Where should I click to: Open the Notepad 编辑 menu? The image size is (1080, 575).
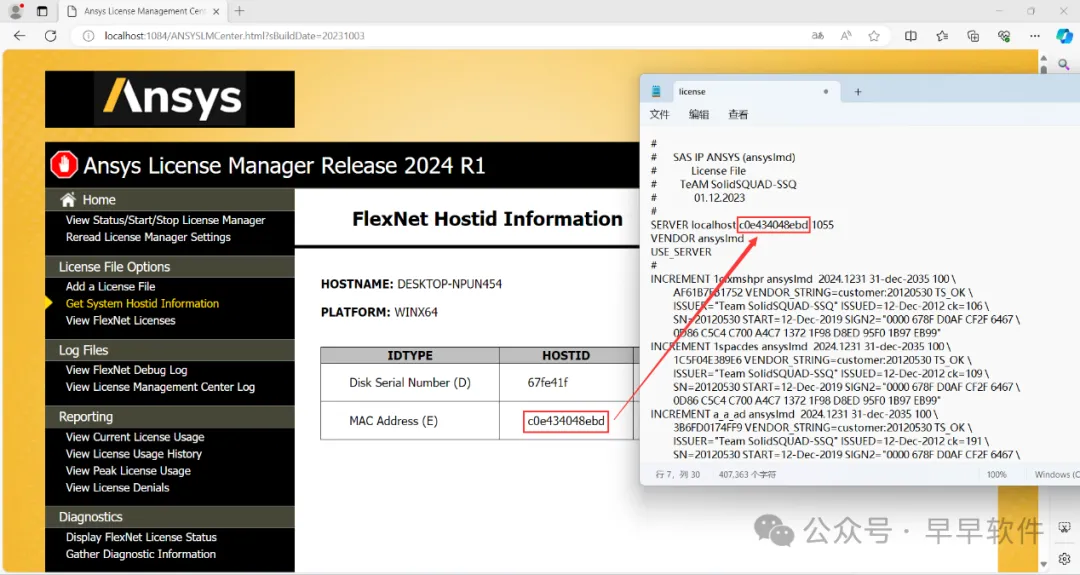click(x=698, y=114)
